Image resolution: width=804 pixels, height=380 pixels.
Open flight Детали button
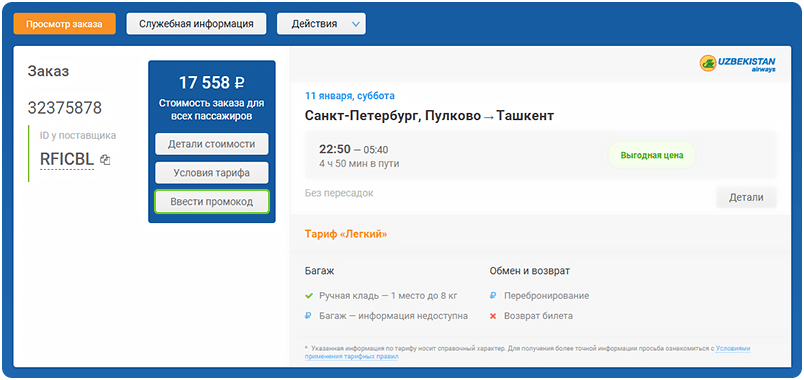tap(746, 197)
